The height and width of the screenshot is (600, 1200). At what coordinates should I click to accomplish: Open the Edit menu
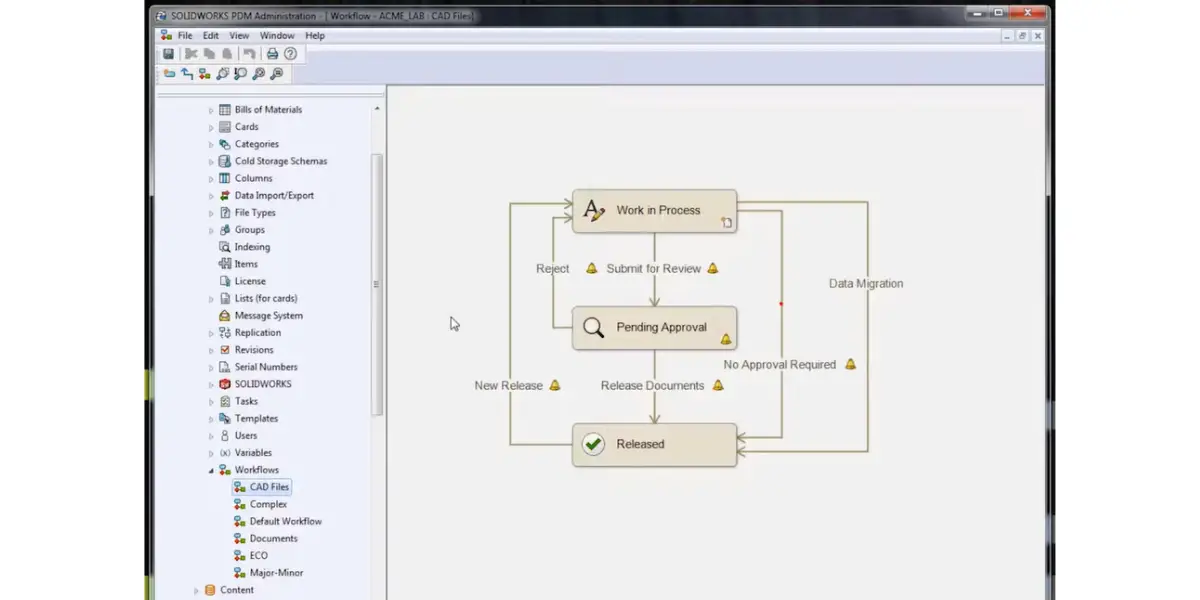(211, 35)
